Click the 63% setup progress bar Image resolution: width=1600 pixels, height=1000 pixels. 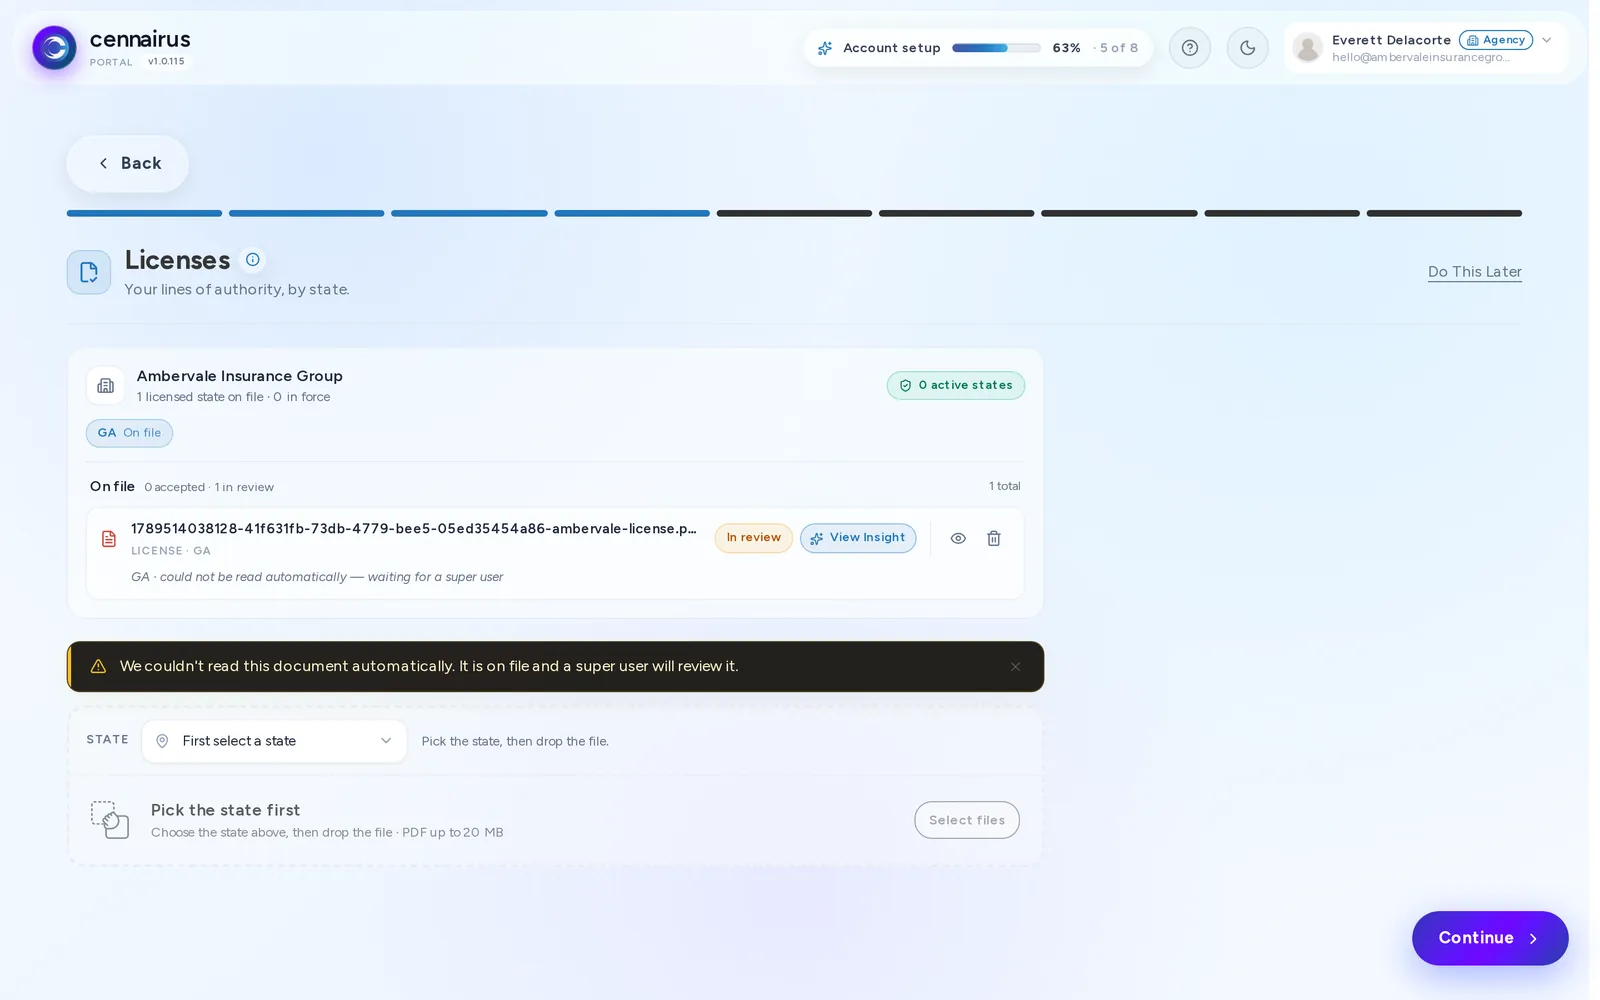tap(996, 48)
